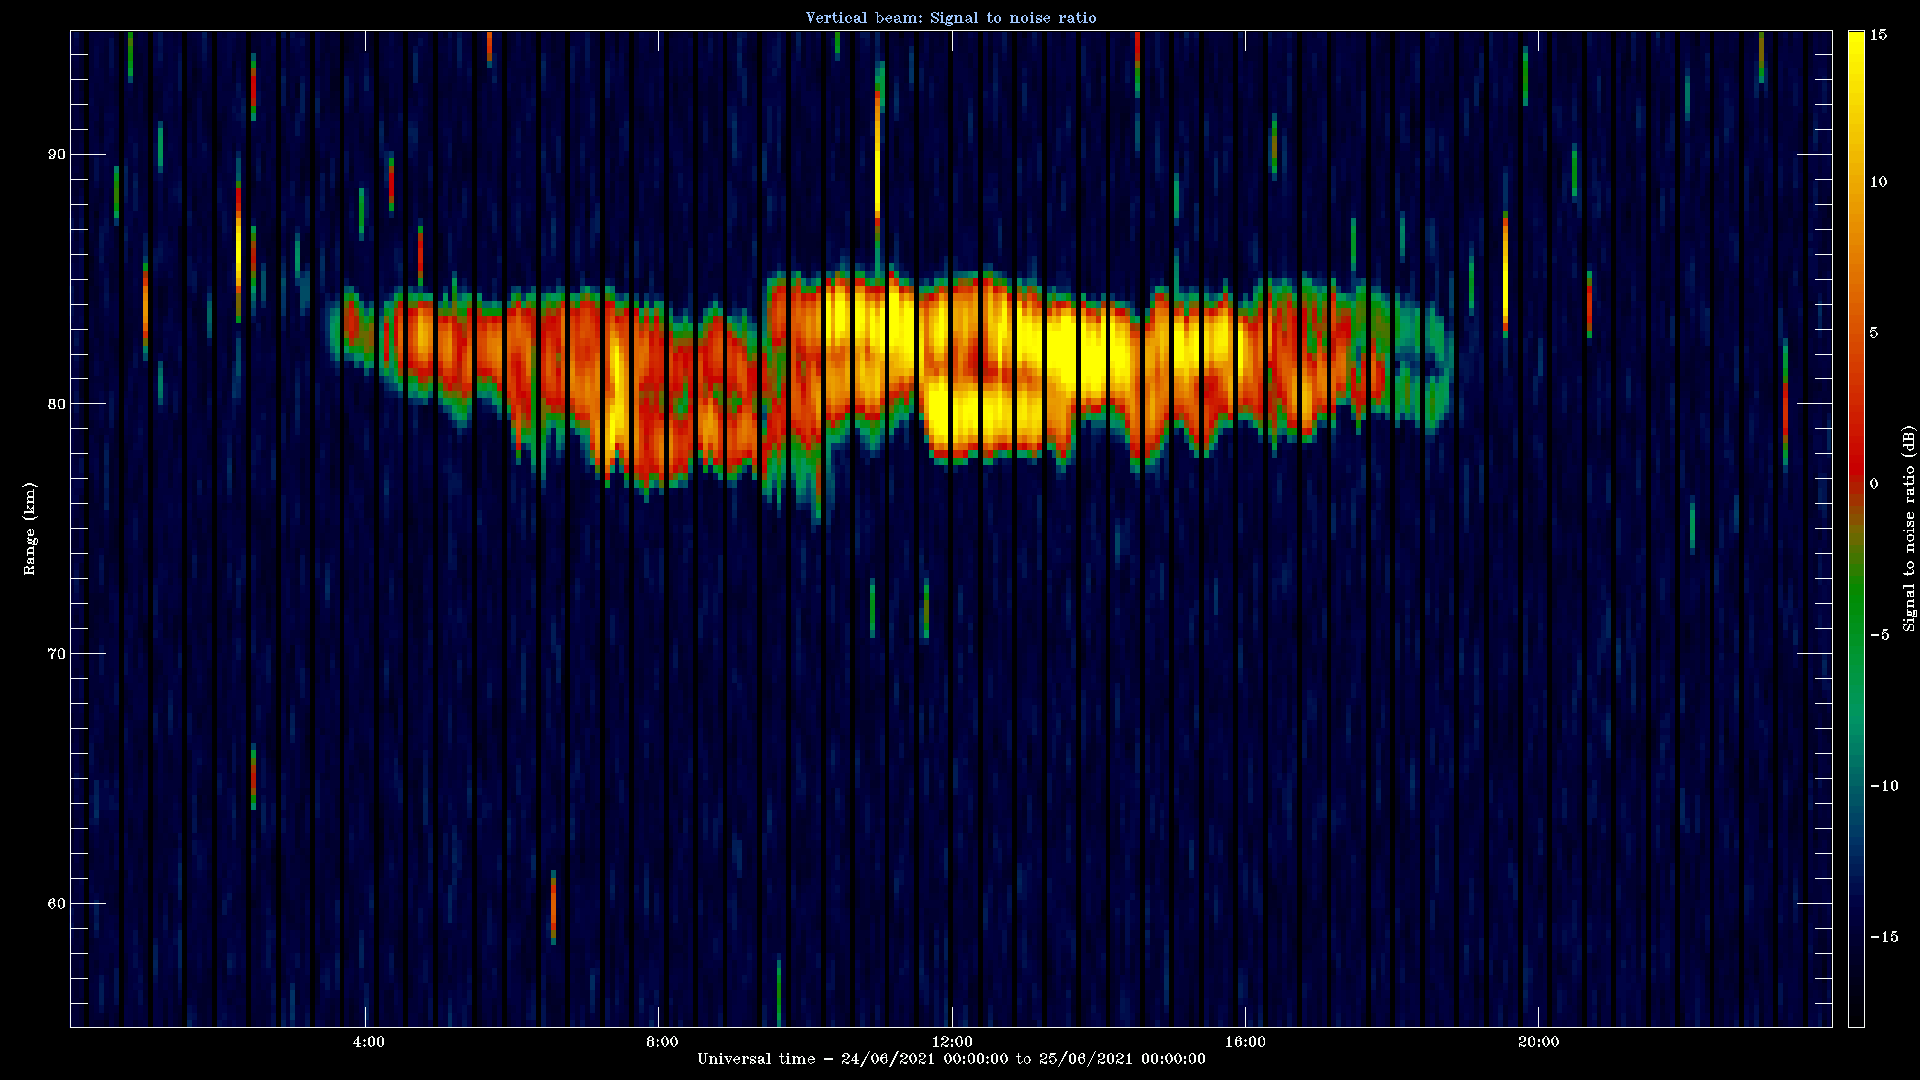The height and width of the screenshot is (1080, 1920).
Task: Click the x-axis label 'Universal time – 24/06/2021 00:00:00 to 25/06/2021 00:00:00'
Action: click(x=951, y=1059)
